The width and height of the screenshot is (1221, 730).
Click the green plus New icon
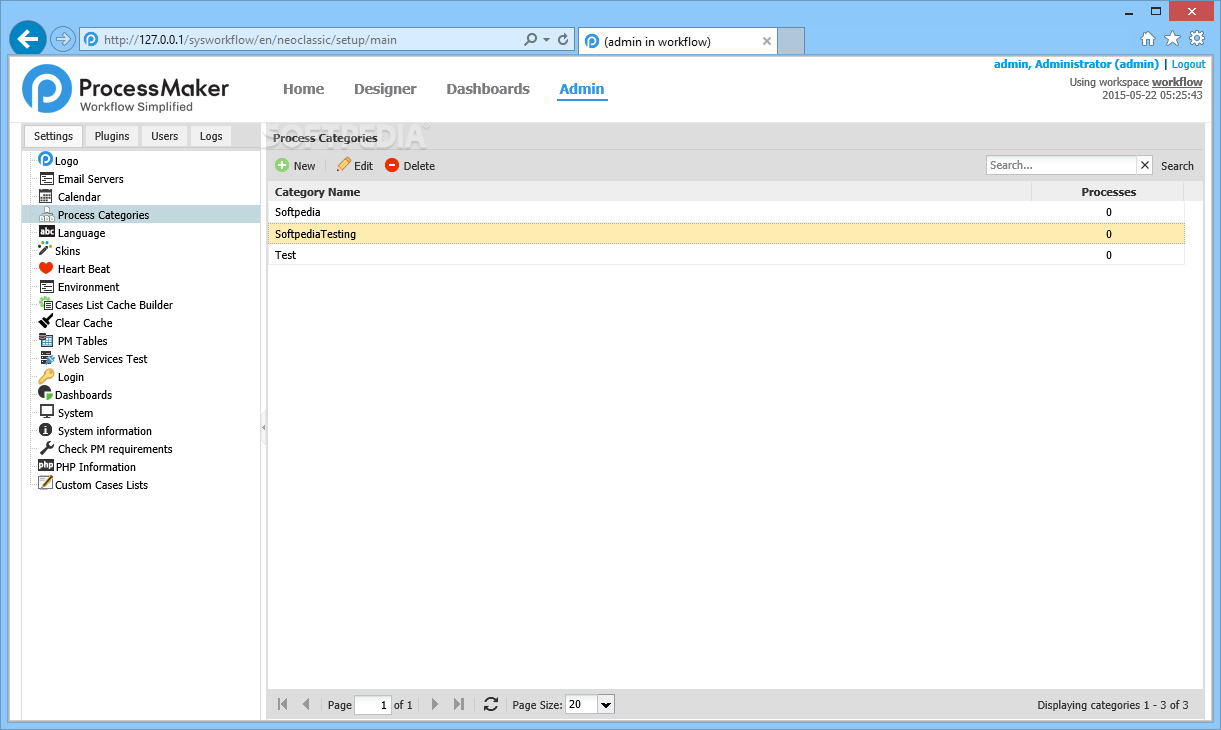tap(282, 166)
